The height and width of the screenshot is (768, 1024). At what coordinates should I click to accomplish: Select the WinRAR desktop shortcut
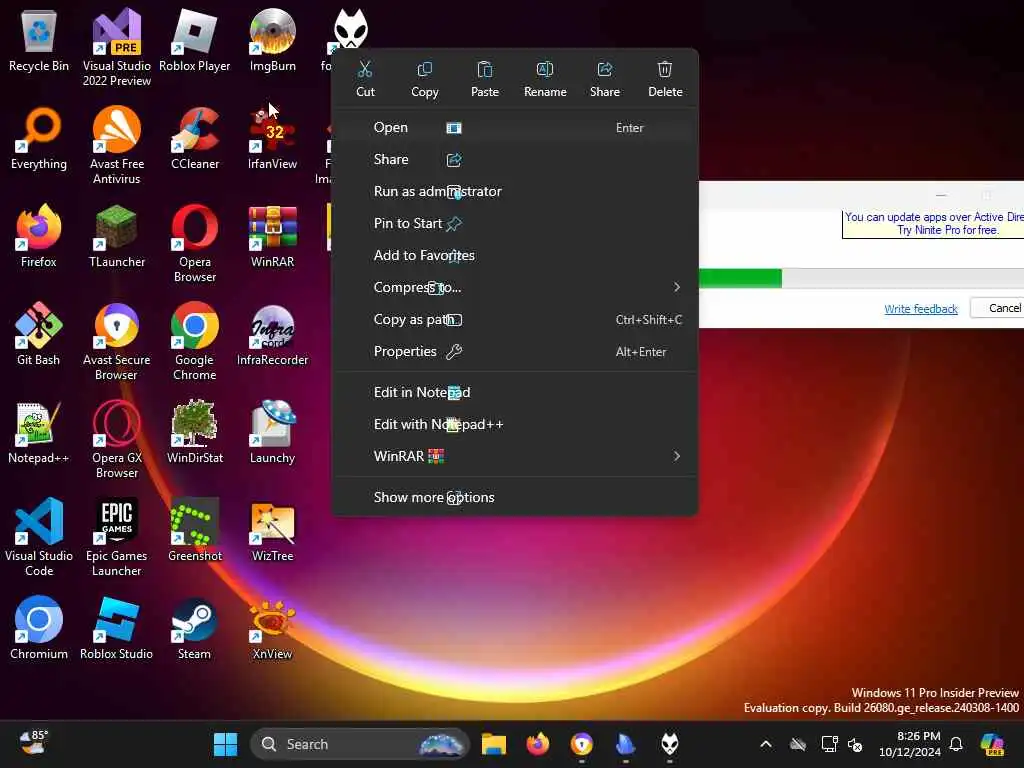pyautogui.click(x=272, y=237)
